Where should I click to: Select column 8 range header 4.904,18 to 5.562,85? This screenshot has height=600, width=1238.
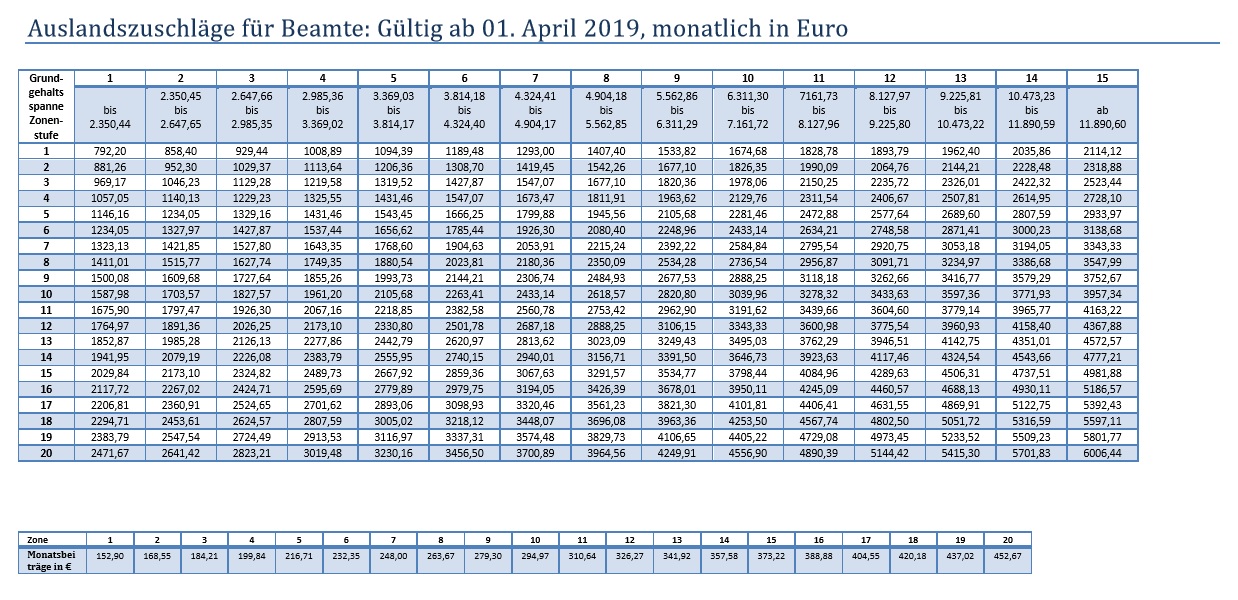(x=606, y=110)
